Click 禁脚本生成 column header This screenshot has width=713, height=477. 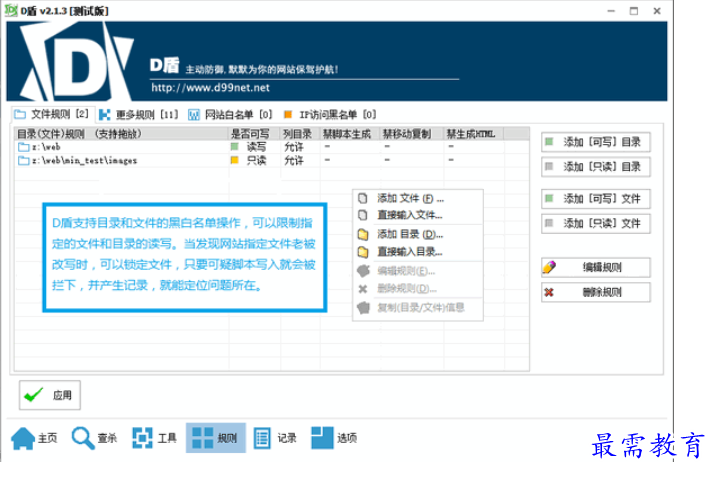[350, 134]
